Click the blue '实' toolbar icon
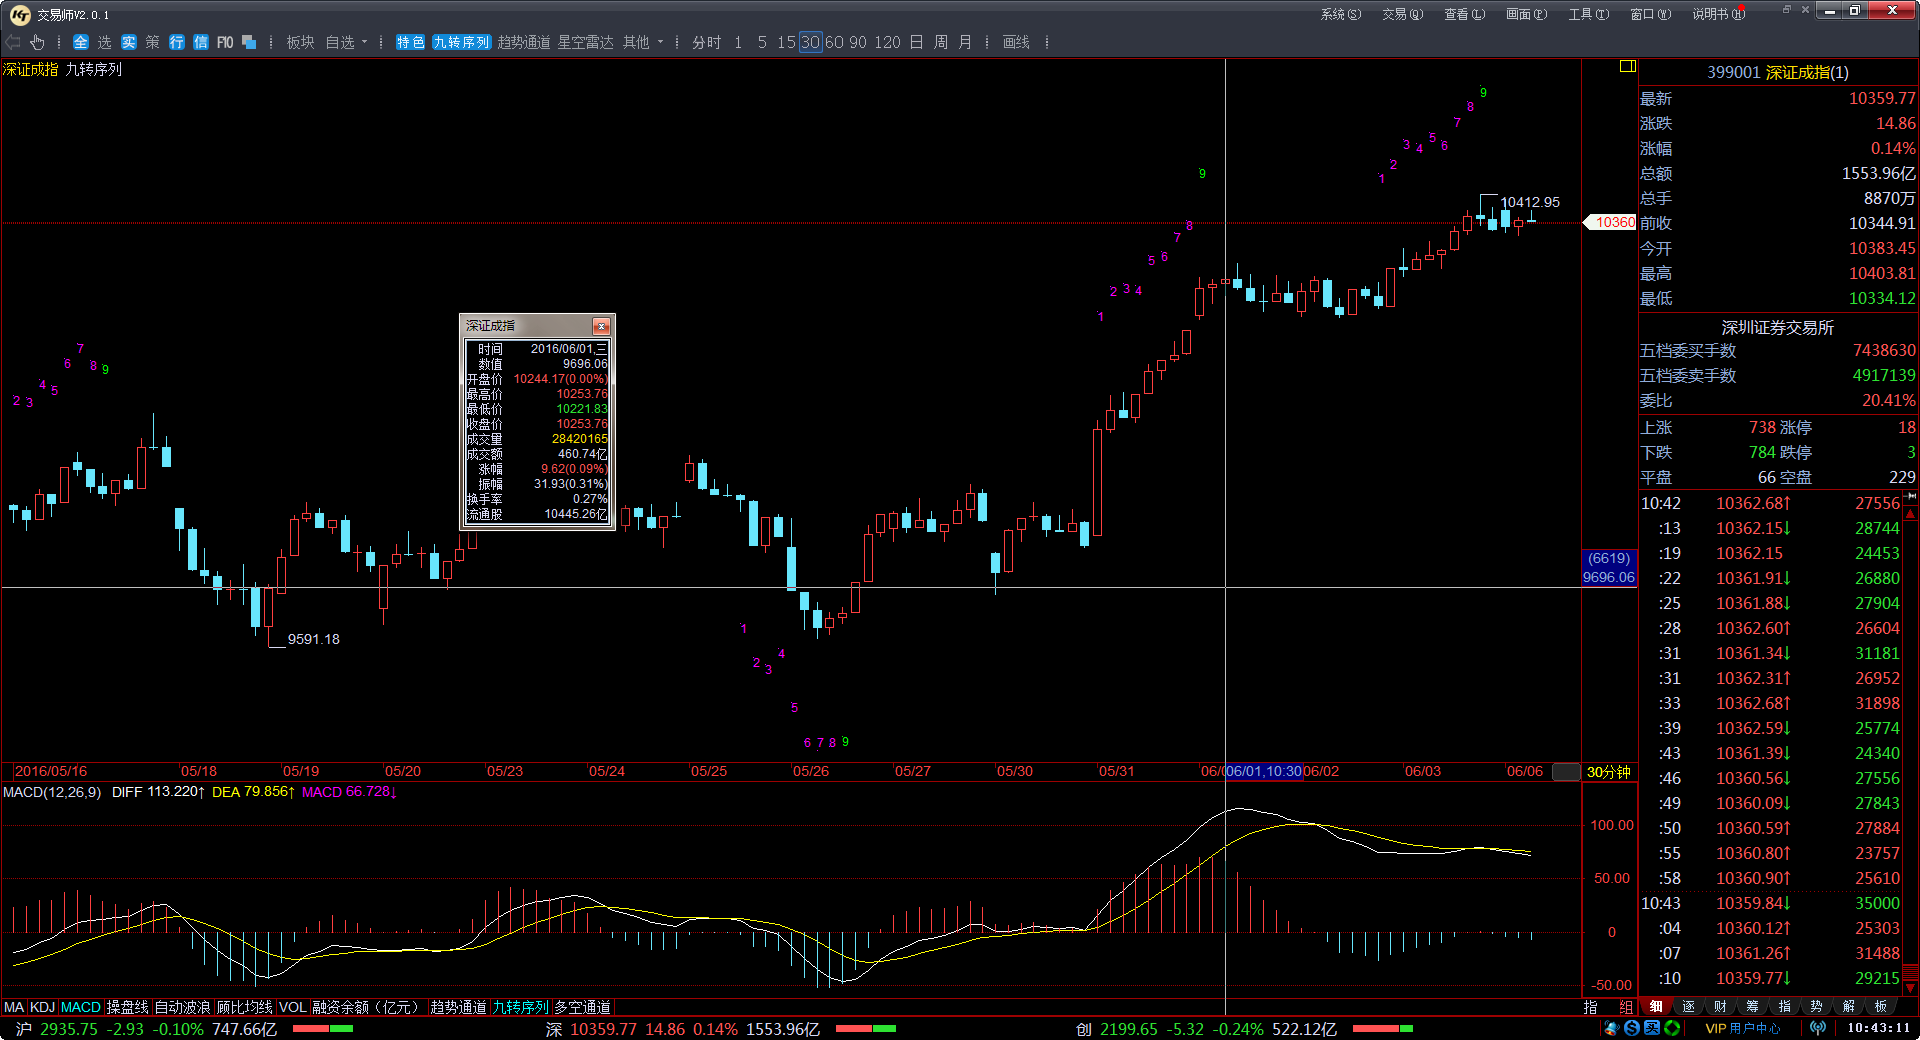 (129, 42)
